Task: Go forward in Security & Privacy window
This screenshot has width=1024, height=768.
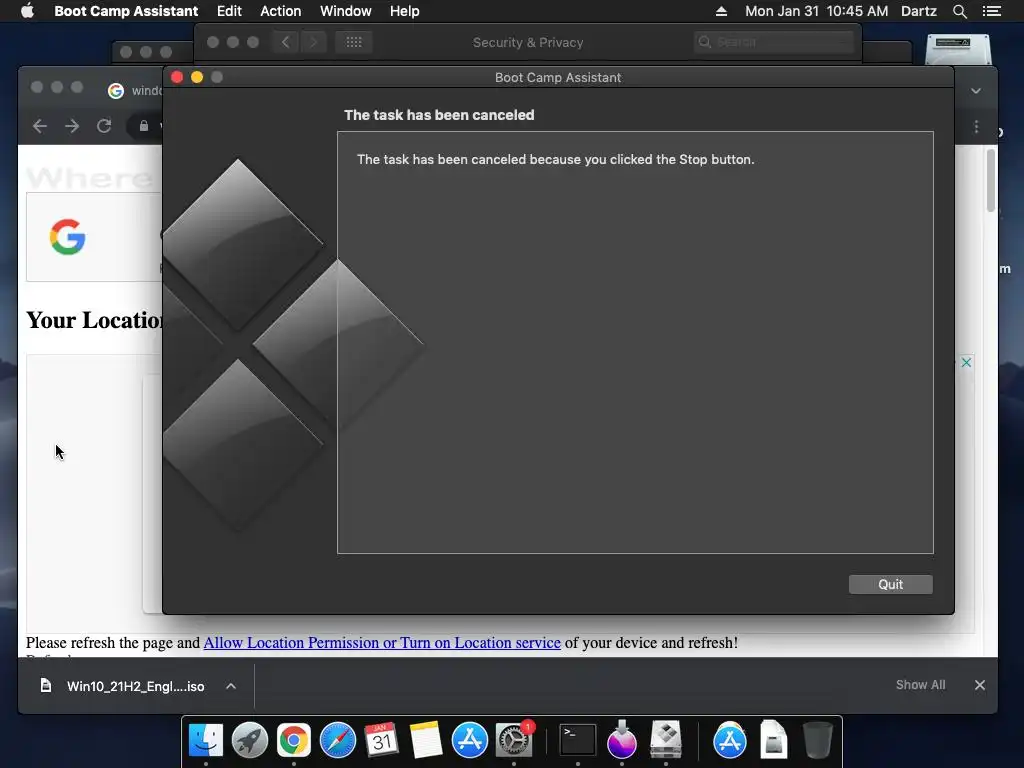Action: tap(313, 42)
